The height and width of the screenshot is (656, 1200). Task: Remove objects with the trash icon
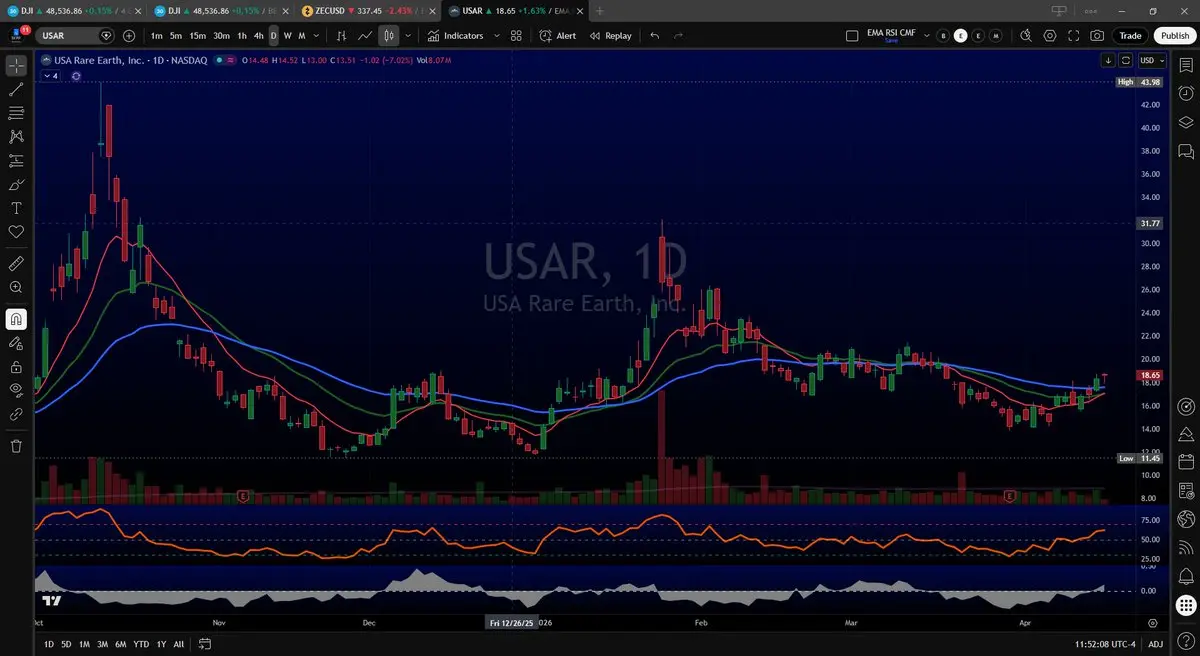[16, 446]
